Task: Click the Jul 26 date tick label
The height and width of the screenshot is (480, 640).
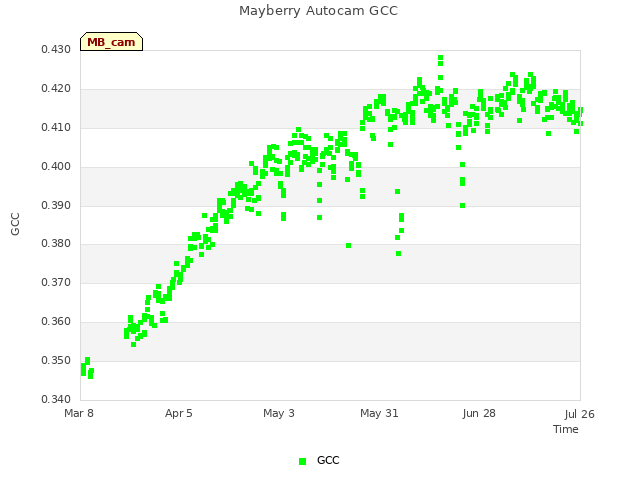Action: click(580, 414)
